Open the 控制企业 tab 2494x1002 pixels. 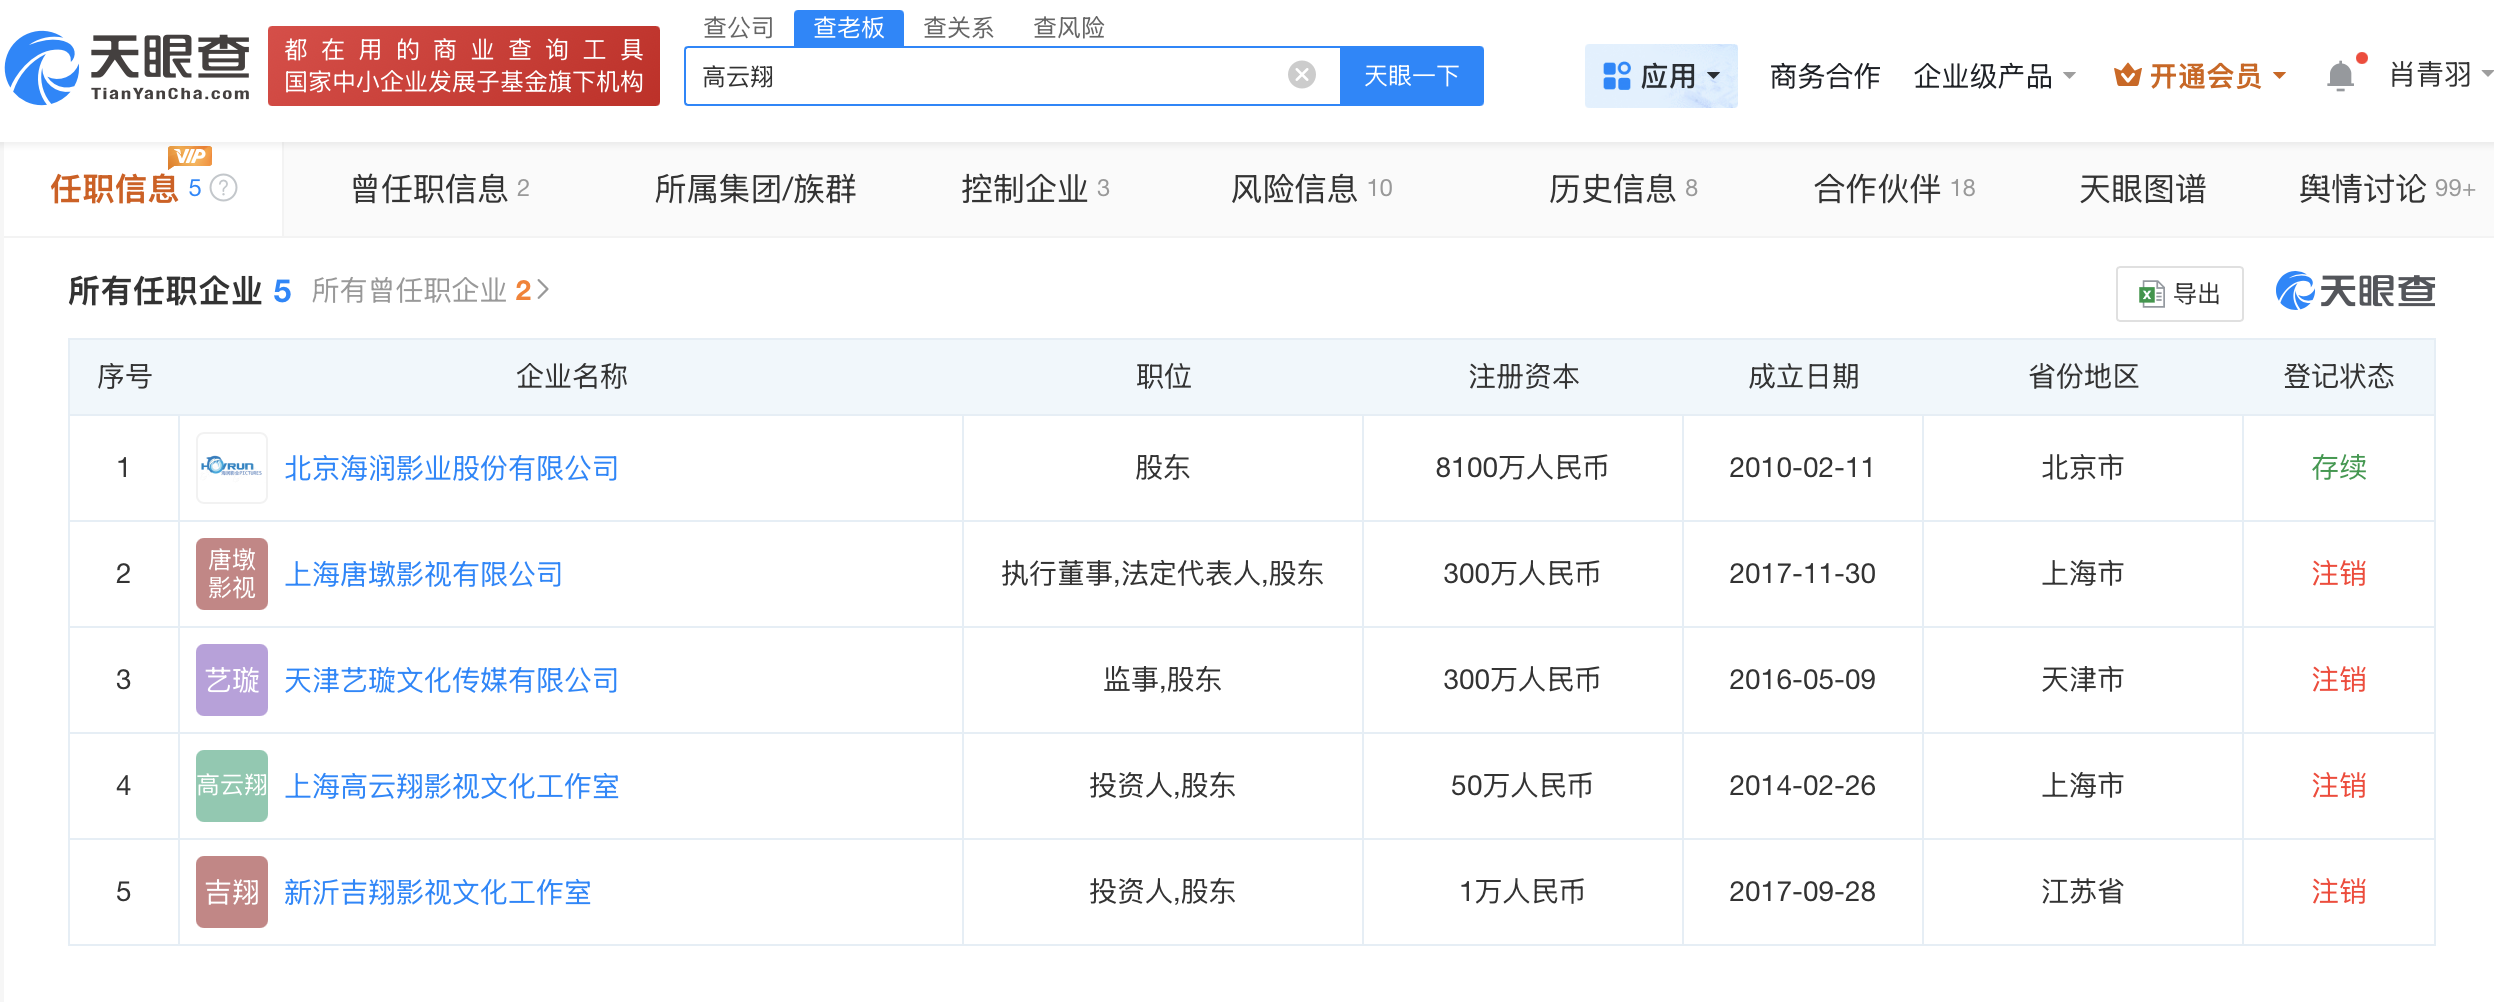click(1035, 189)
